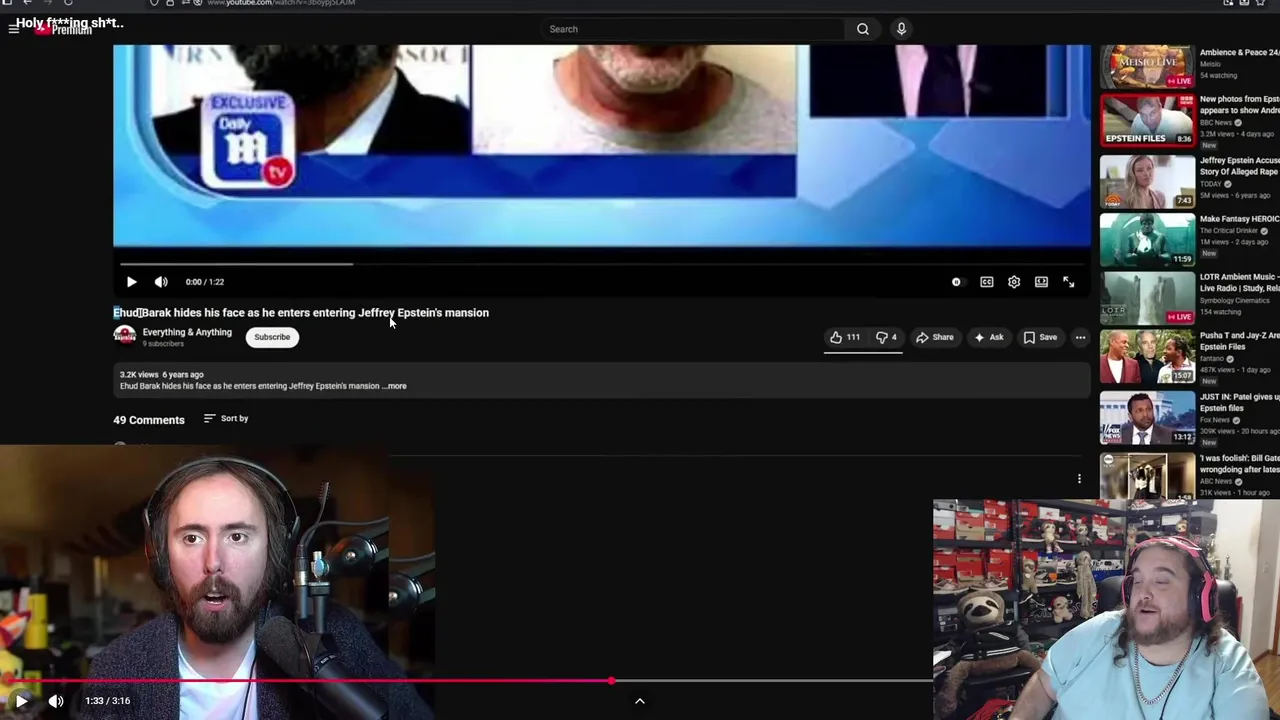This screenshot has width=1280, height=720.
Task: Click the Share button
Action: point(935,337)
